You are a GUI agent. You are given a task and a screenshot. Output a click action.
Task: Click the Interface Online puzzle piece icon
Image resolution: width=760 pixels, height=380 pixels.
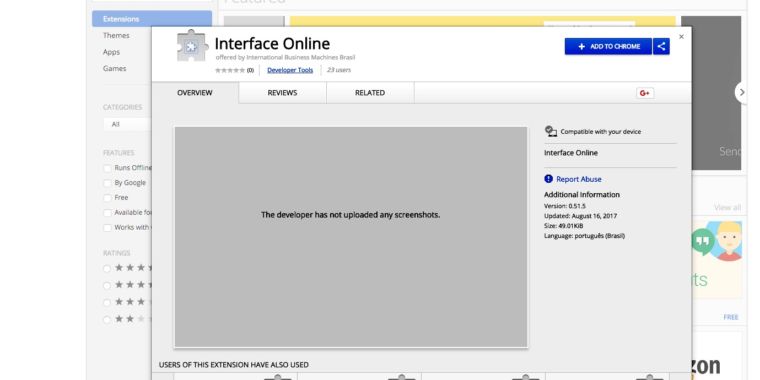(192, 46)
